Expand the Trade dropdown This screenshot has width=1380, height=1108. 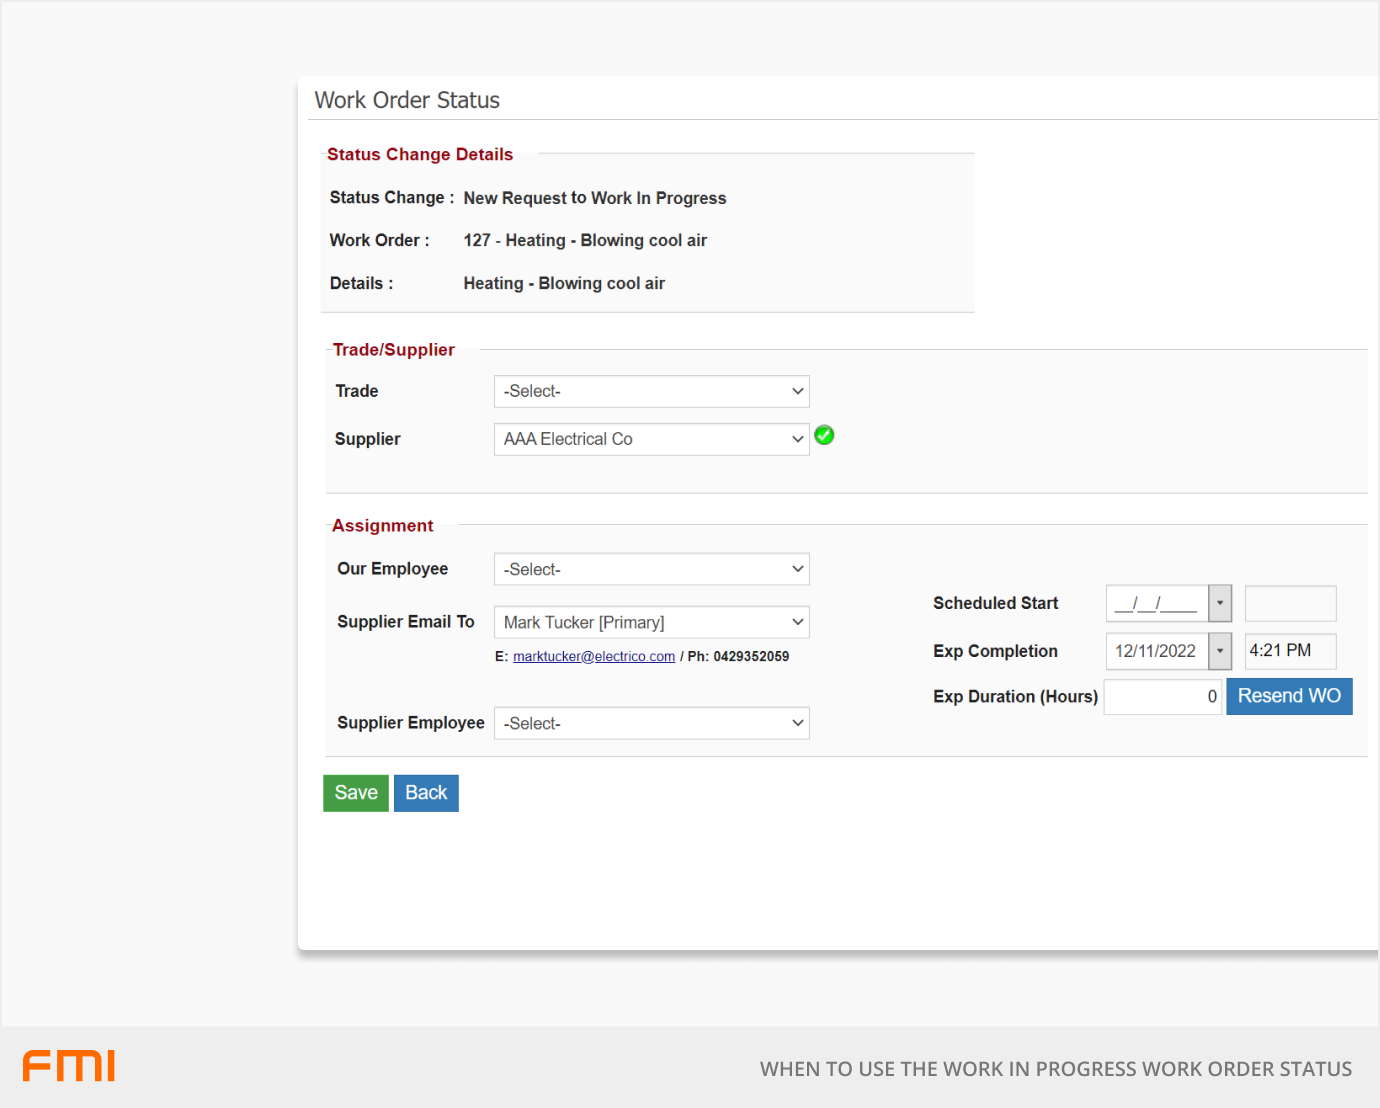tap(651, 392)
